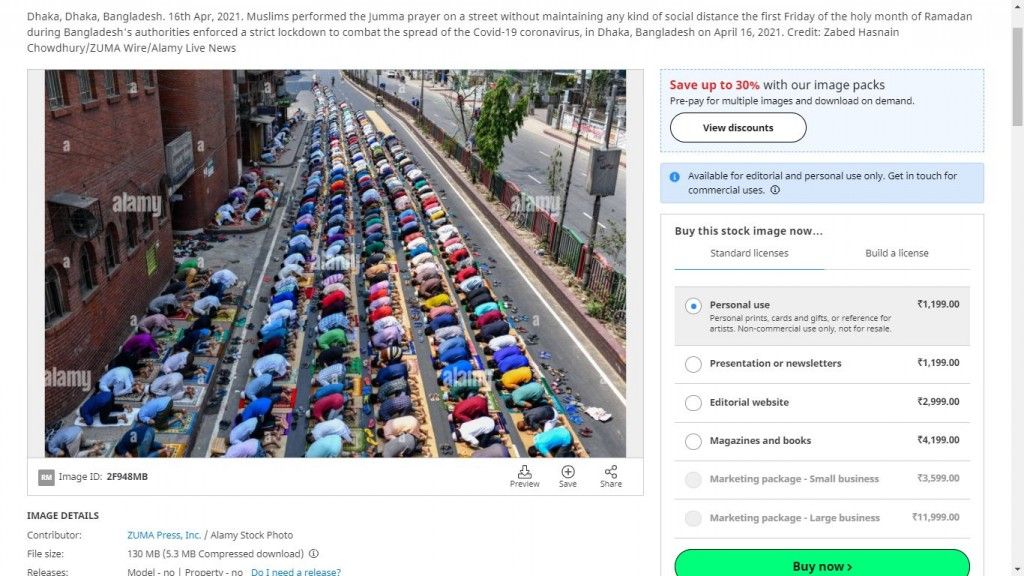Save image with the plus circle icon
The width and height of the screenshot is (1024, 576).
[568, 472]
